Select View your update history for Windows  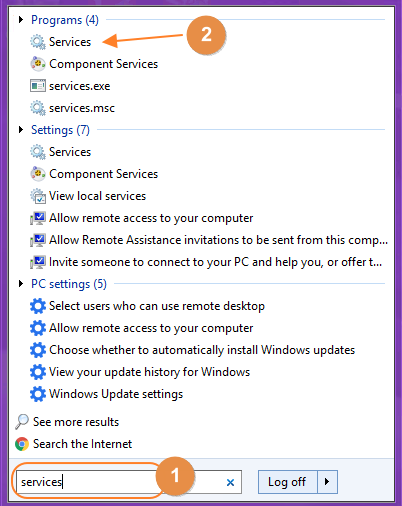tap(140, 372)
